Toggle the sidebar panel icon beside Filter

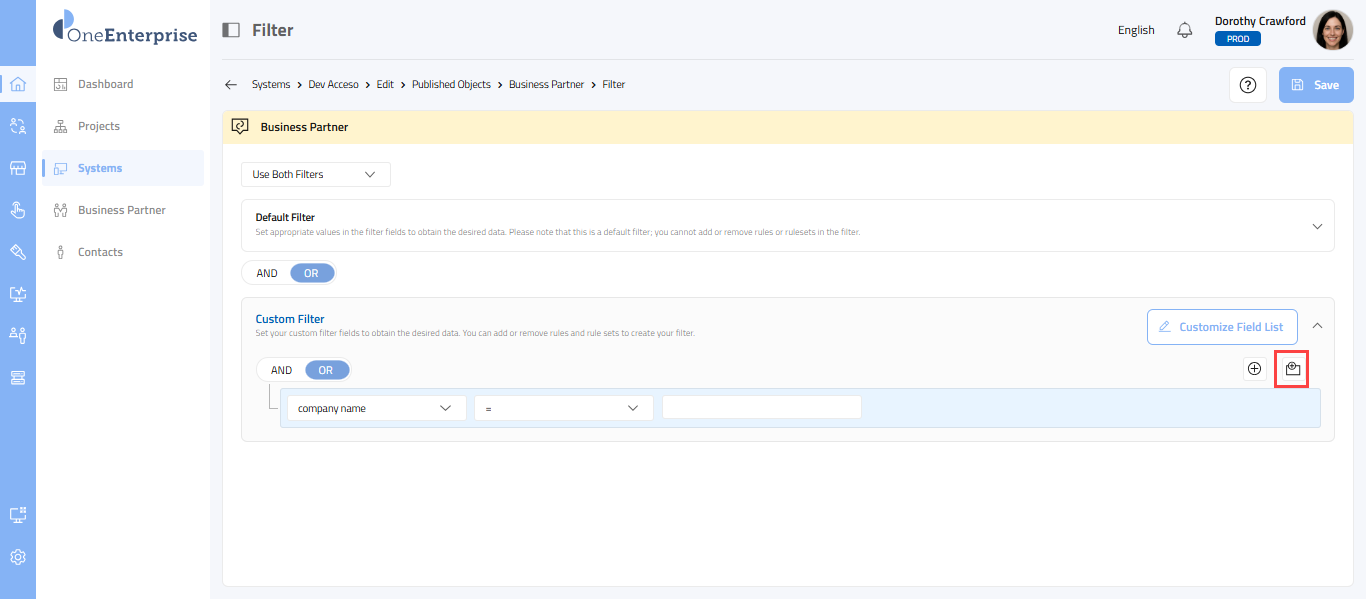[231, 30]
